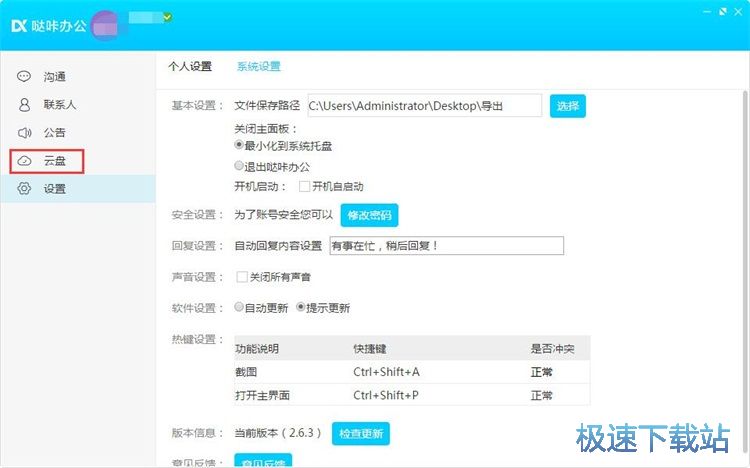Maximize the 哒咔办公 window
Viewport: 750px width, 468px height.
click(x=723, y=11)
